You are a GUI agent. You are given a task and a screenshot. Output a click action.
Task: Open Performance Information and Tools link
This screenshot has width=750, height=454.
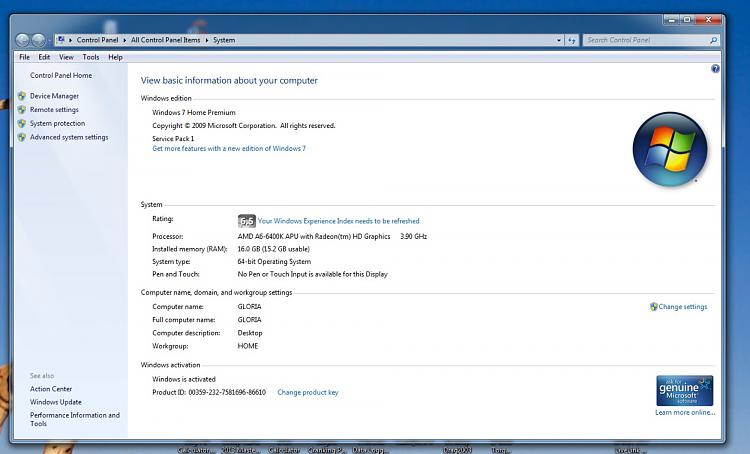75,419
